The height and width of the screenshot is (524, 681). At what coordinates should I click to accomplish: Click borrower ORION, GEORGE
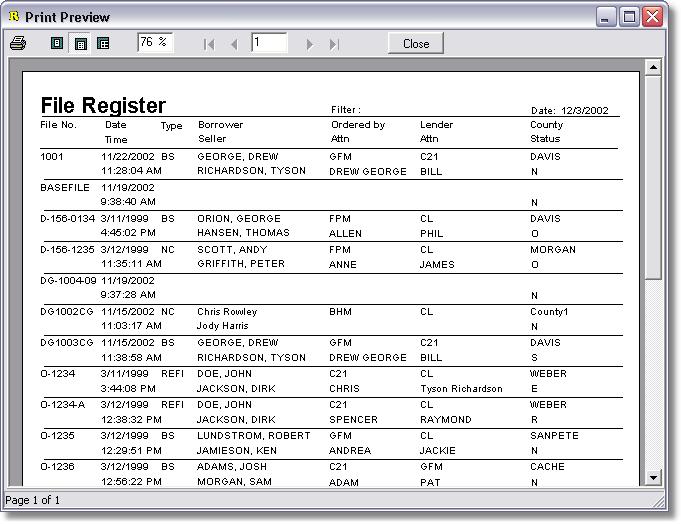pyautogui.click(x=239, y=218)
